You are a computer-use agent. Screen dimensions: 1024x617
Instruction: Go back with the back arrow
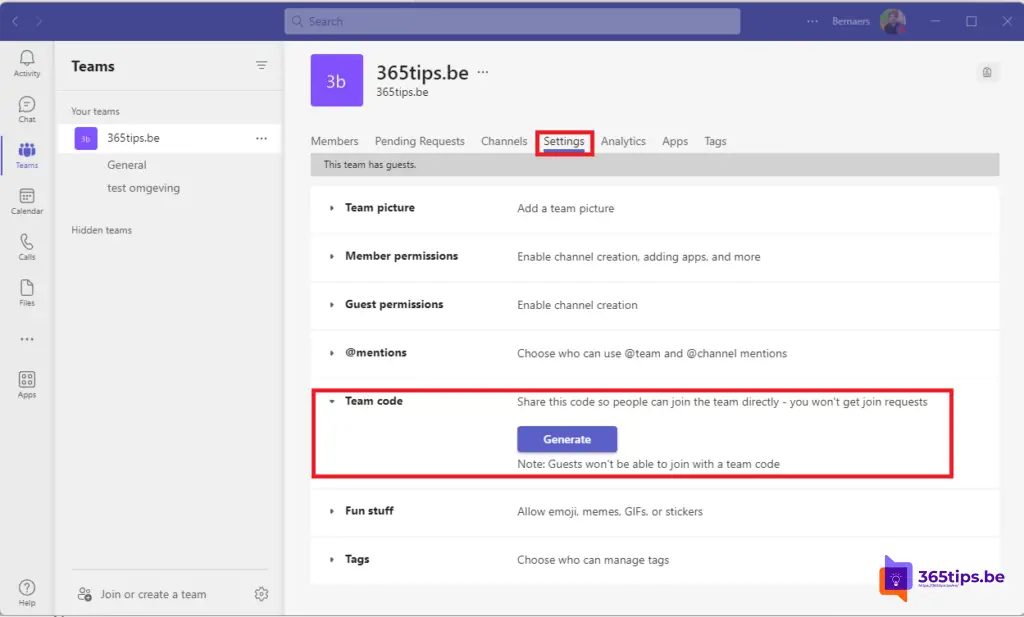point(15,21)
